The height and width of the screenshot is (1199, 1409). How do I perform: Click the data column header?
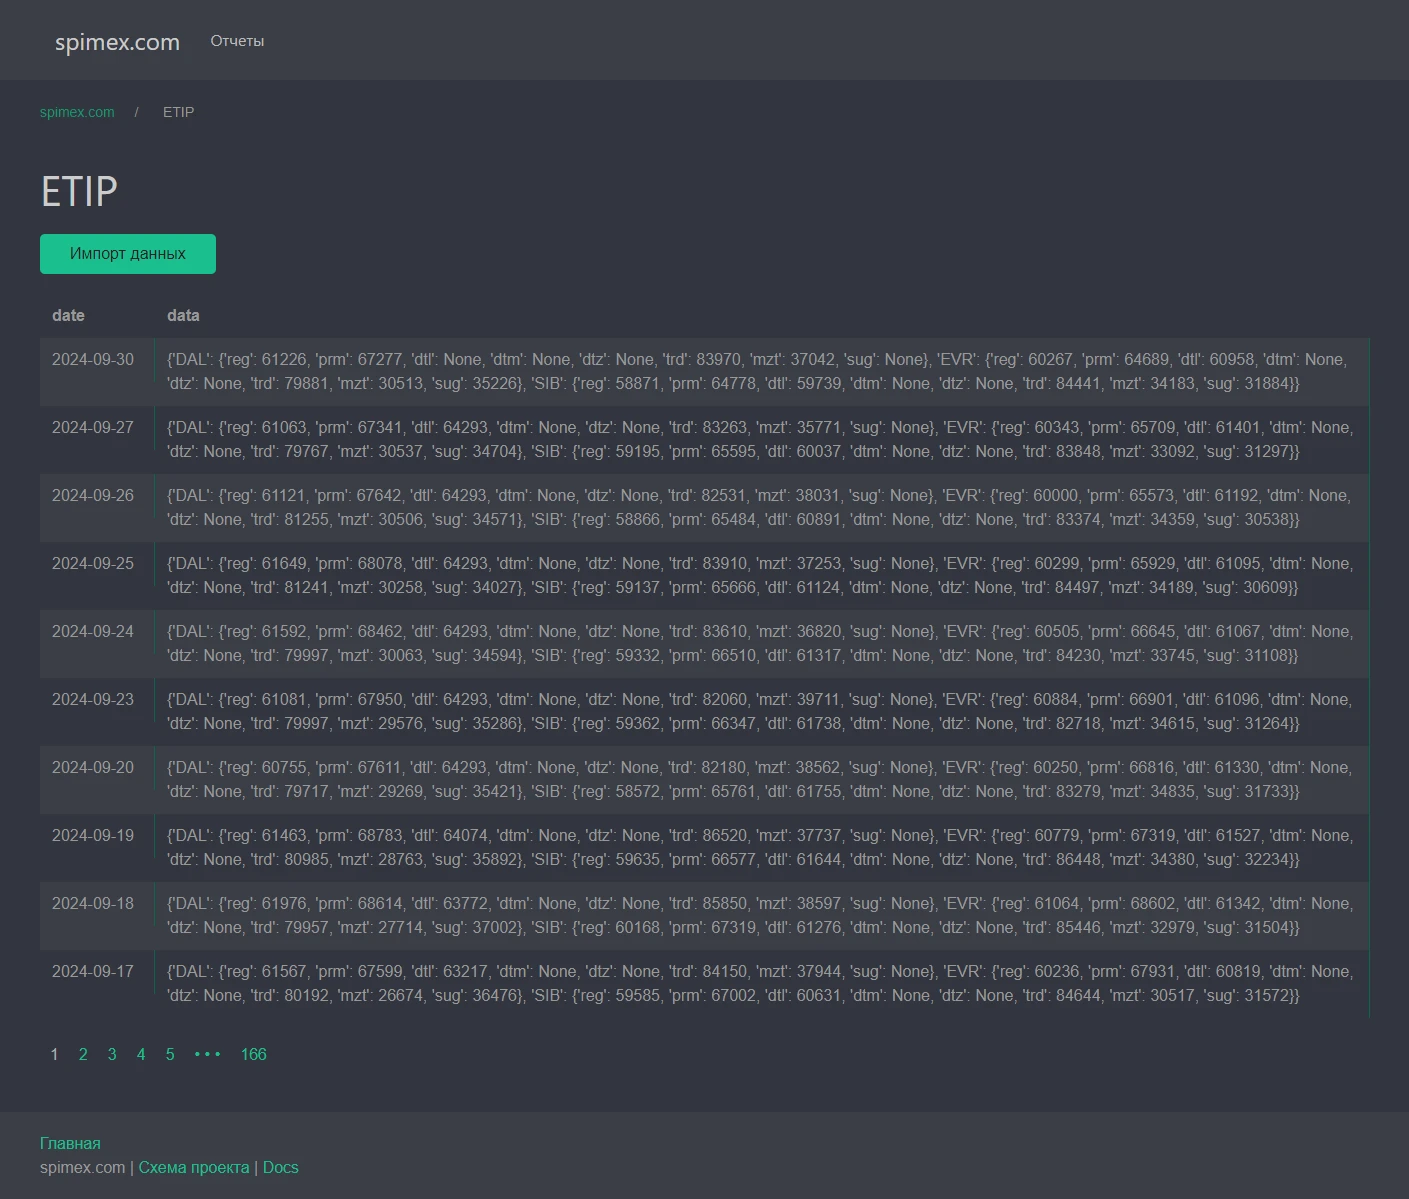[183, 315]
